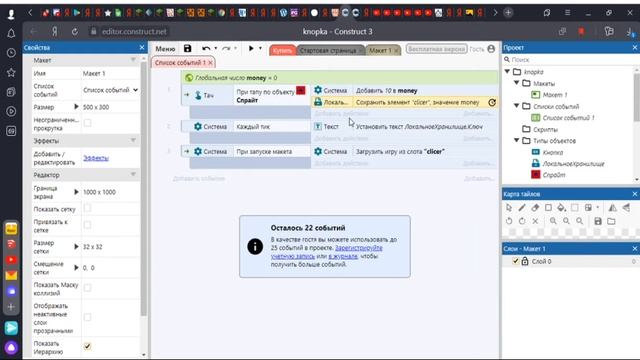Toggle Неограниченная прокрутка checkbox
640x360 pixels.
[87, 123]
